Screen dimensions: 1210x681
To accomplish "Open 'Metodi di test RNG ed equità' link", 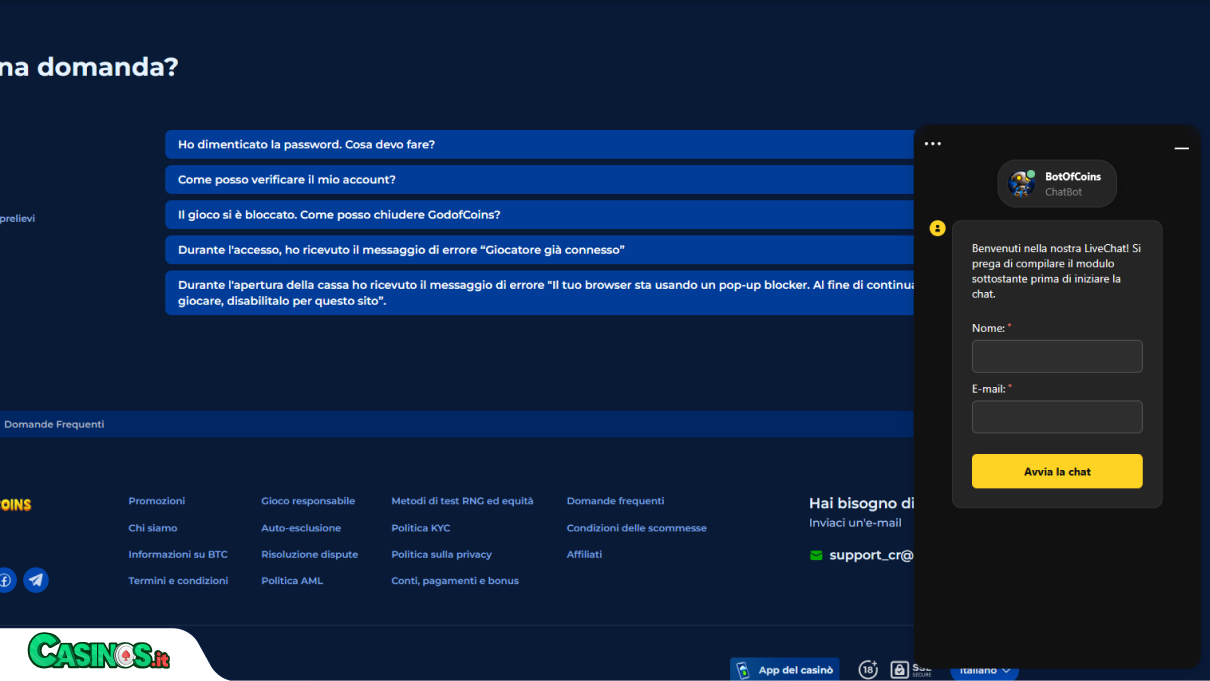I will tap(462, 501).
